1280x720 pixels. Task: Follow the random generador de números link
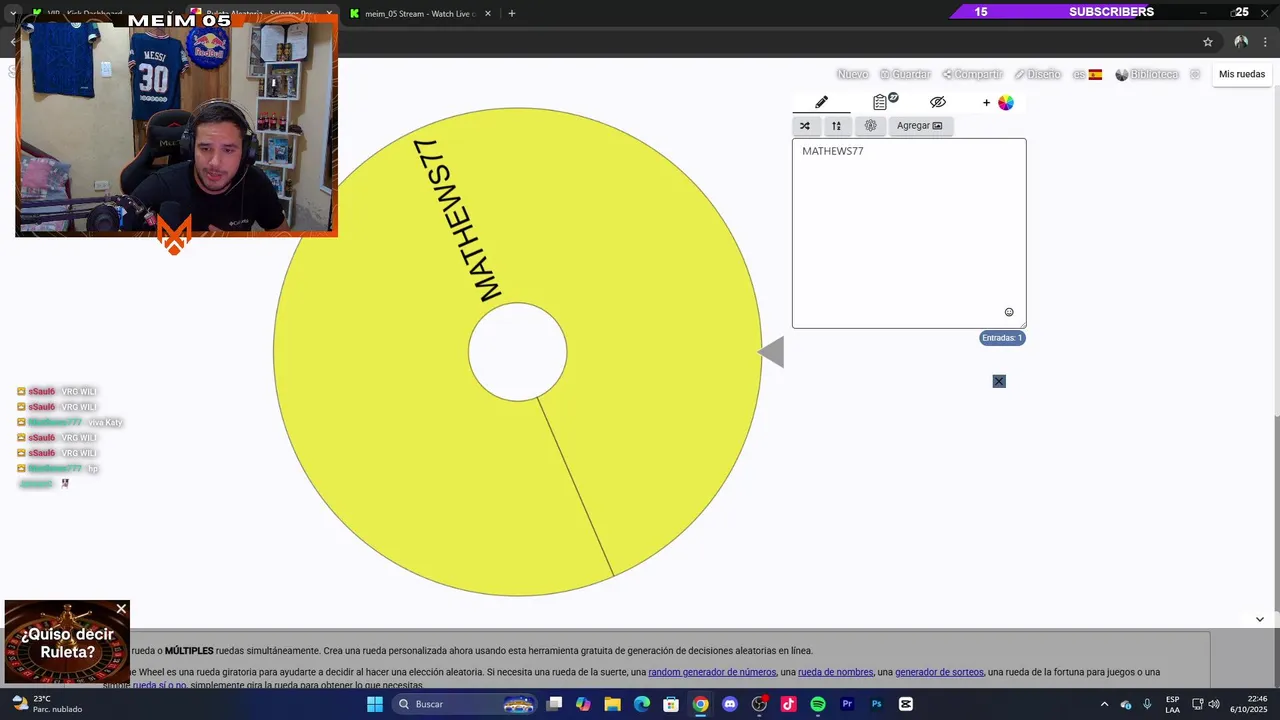coord(712,672)
